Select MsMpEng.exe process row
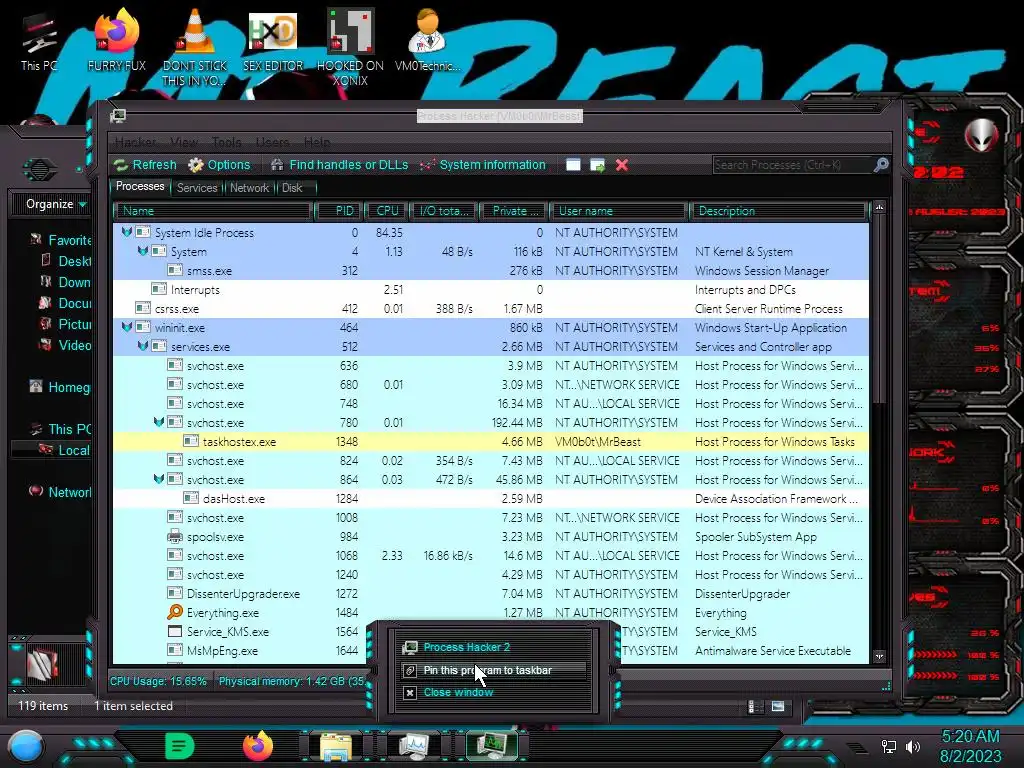The width and height of the screenshot is (1024, 768). point(490,650)
